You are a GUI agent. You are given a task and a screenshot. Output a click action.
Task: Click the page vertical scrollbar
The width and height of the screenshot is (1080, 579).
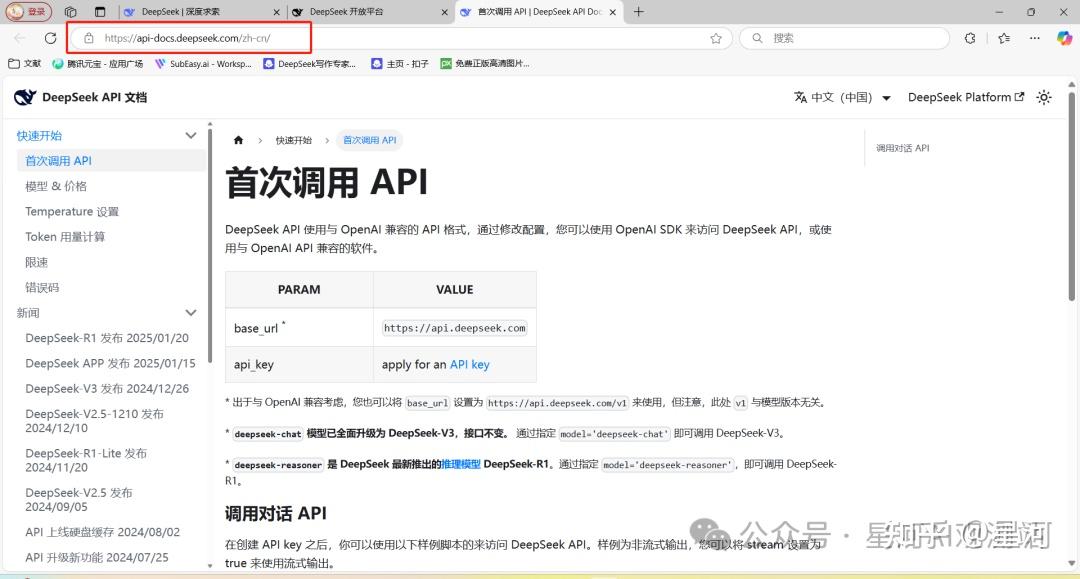click(x=1071, y=196)
